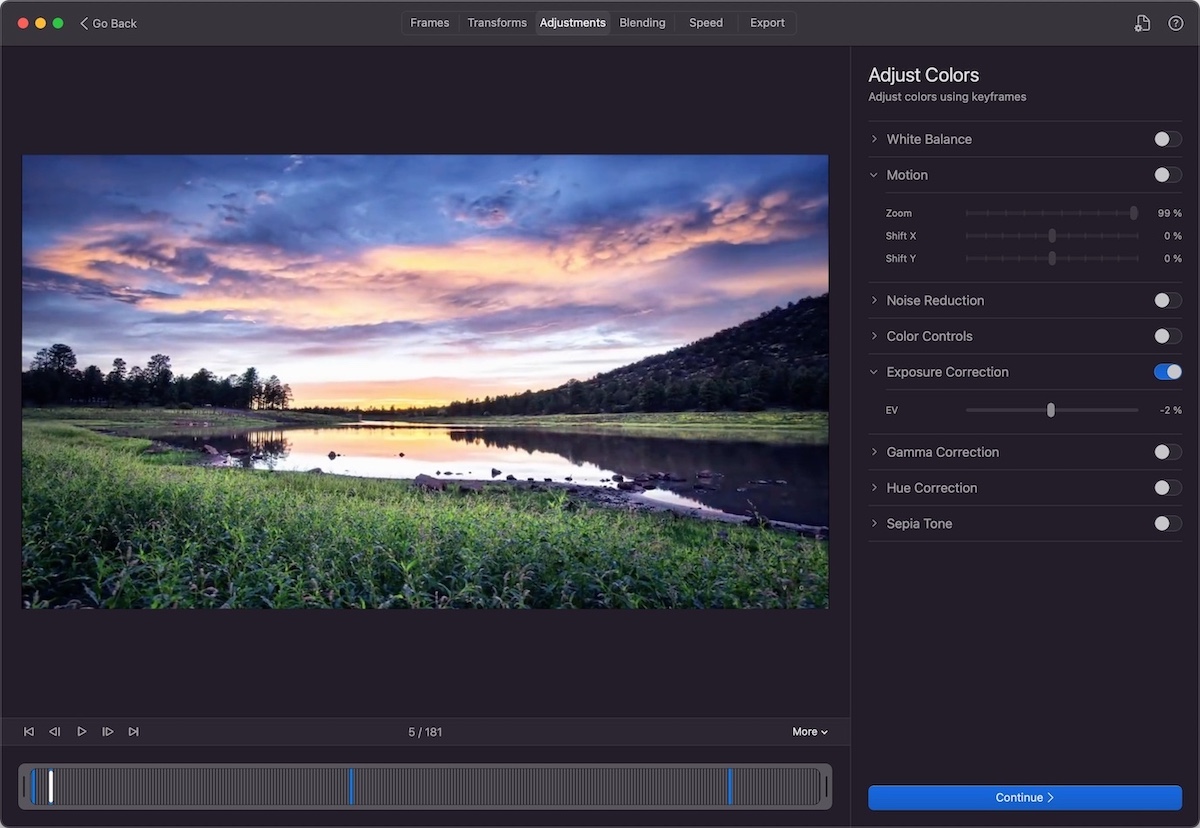The height and width of the screenshot is (828, 1200).
Task: Click the Zoom value "99 %"
Action: [x=1170, y=213]
